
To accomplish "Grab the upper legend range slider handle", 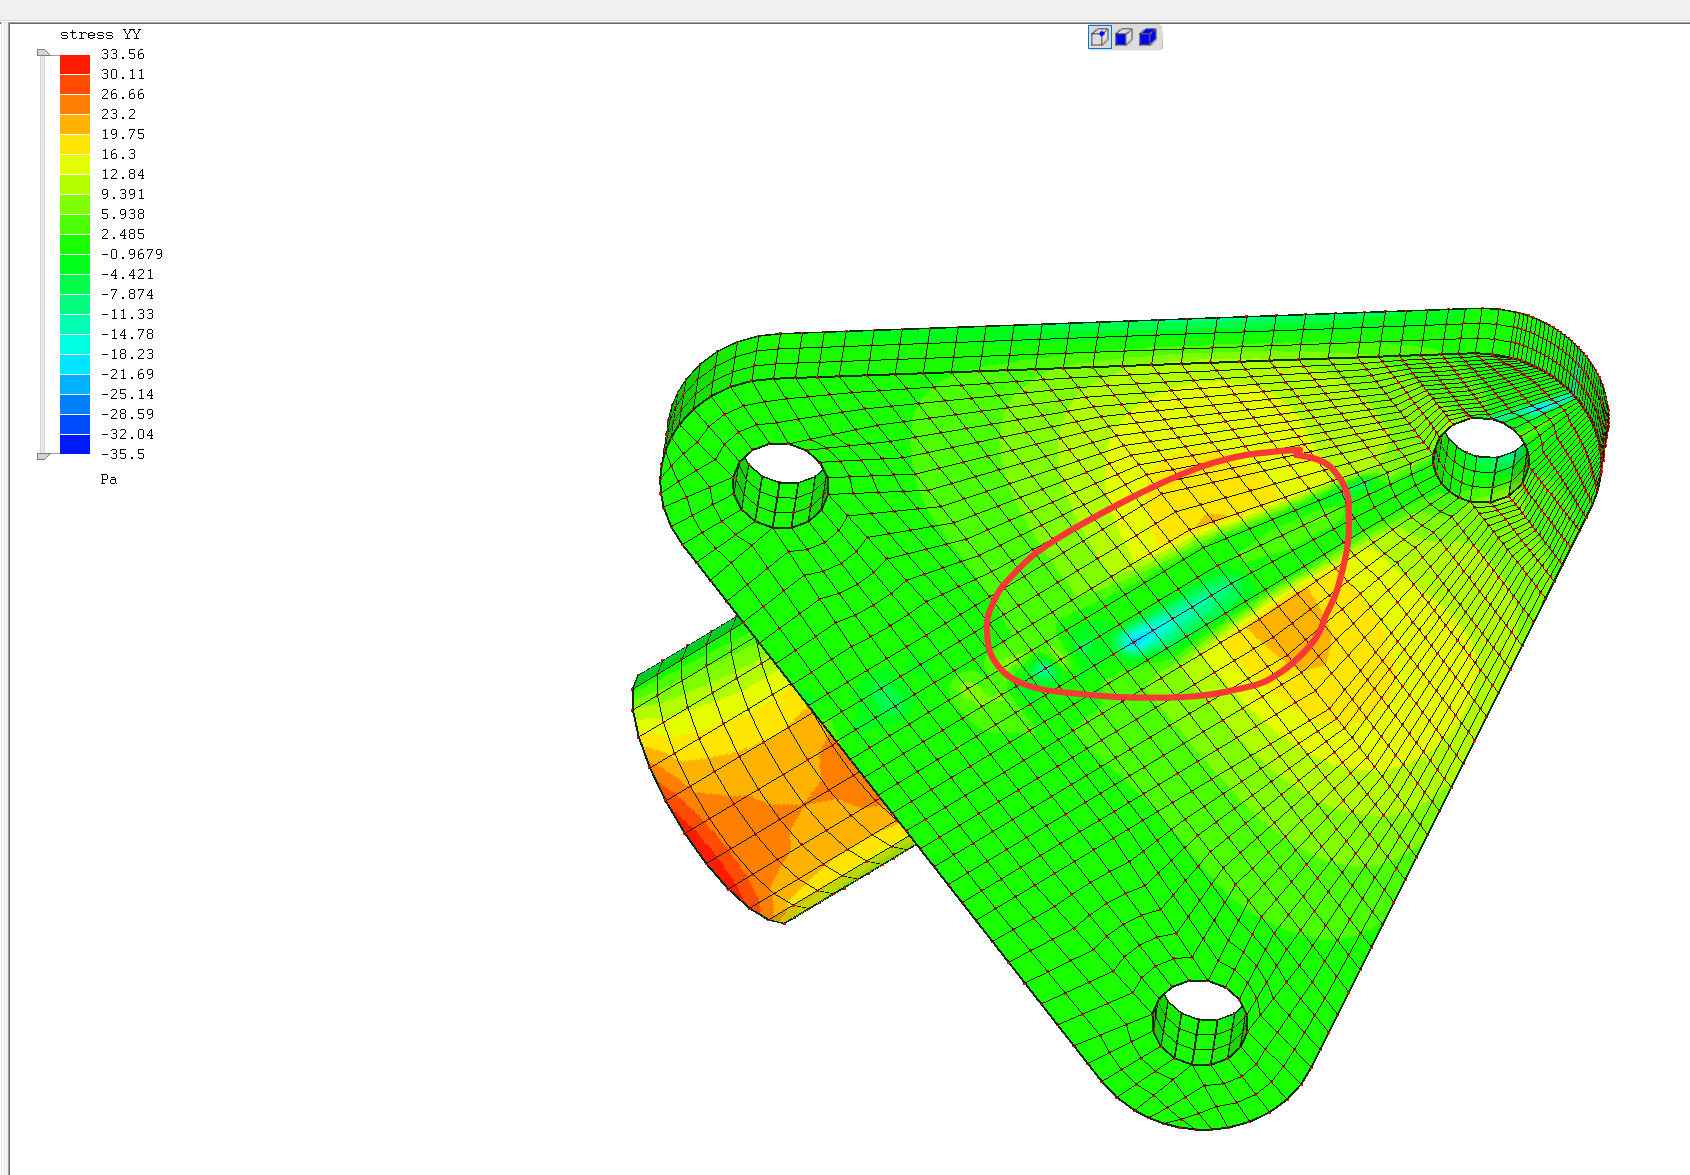I will 43,53.
